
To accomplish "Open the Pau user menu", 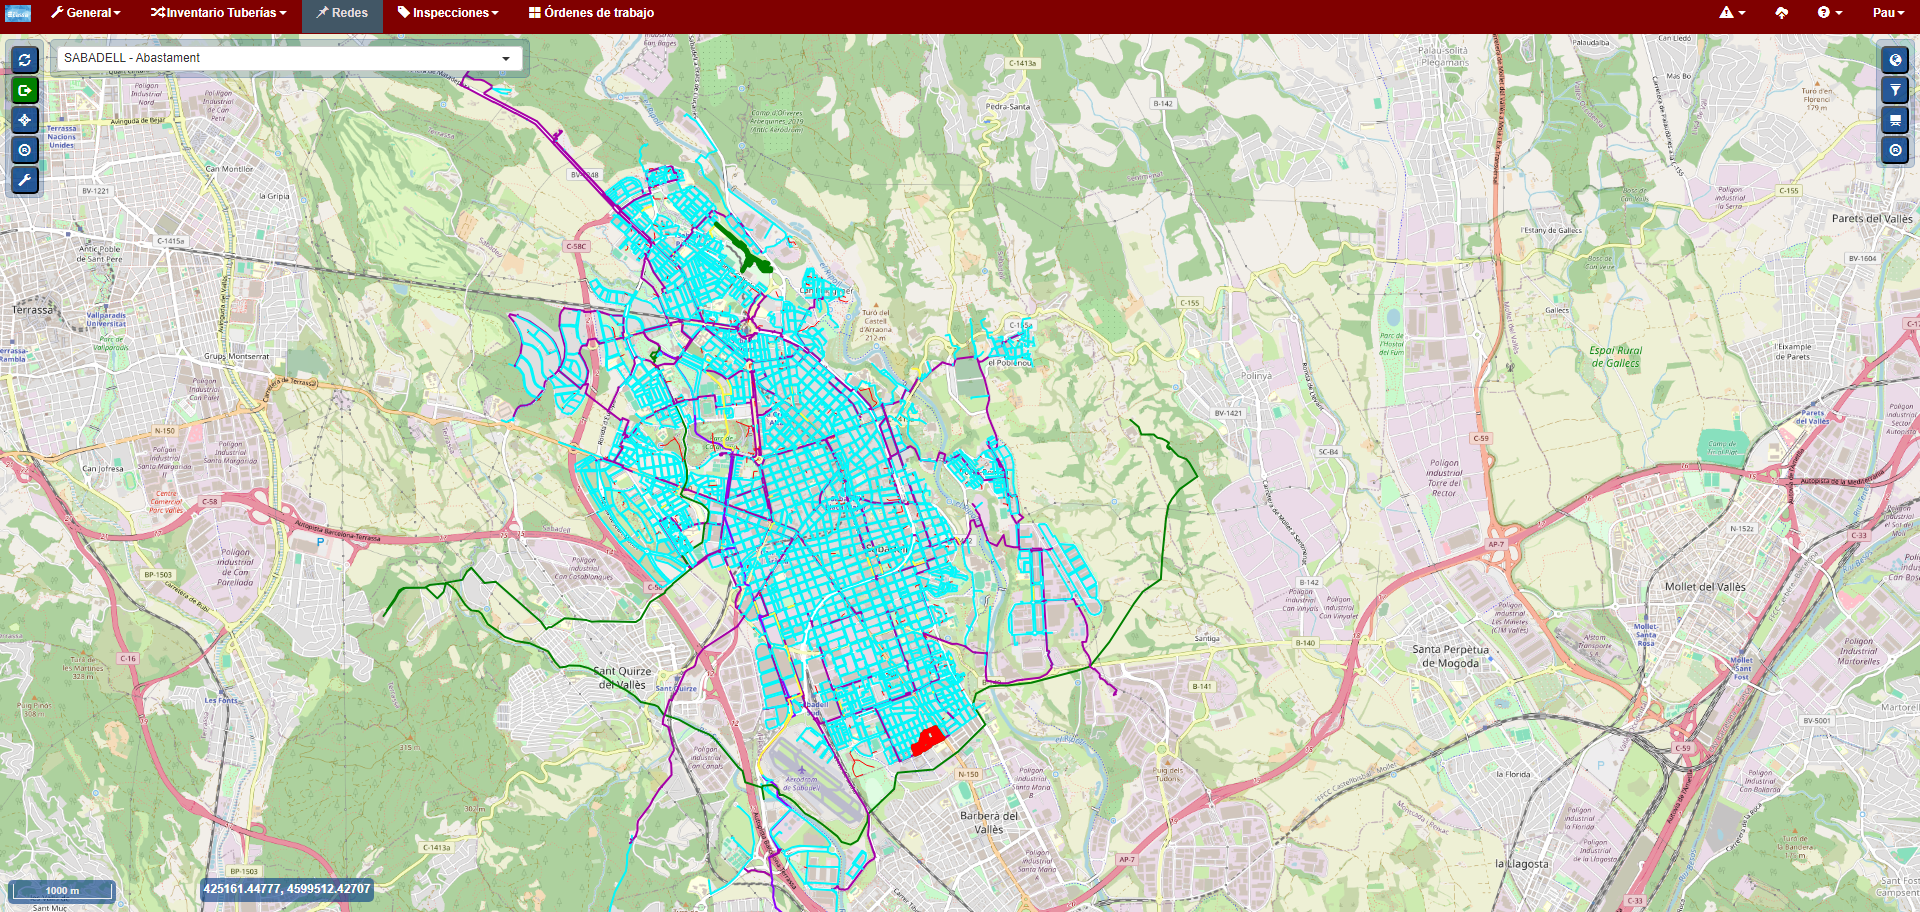I will pos(1888,13).
